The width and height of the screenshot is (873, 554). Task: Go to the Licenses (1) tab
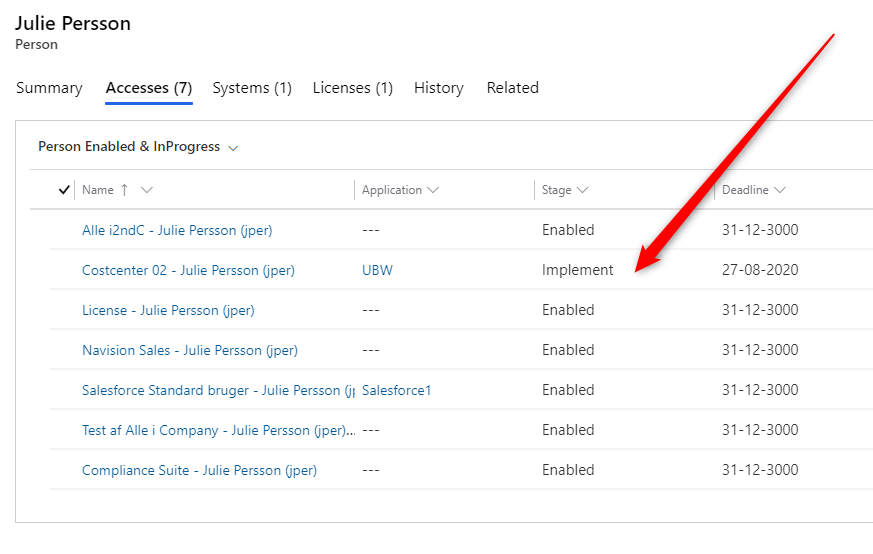tap(352, 88)
